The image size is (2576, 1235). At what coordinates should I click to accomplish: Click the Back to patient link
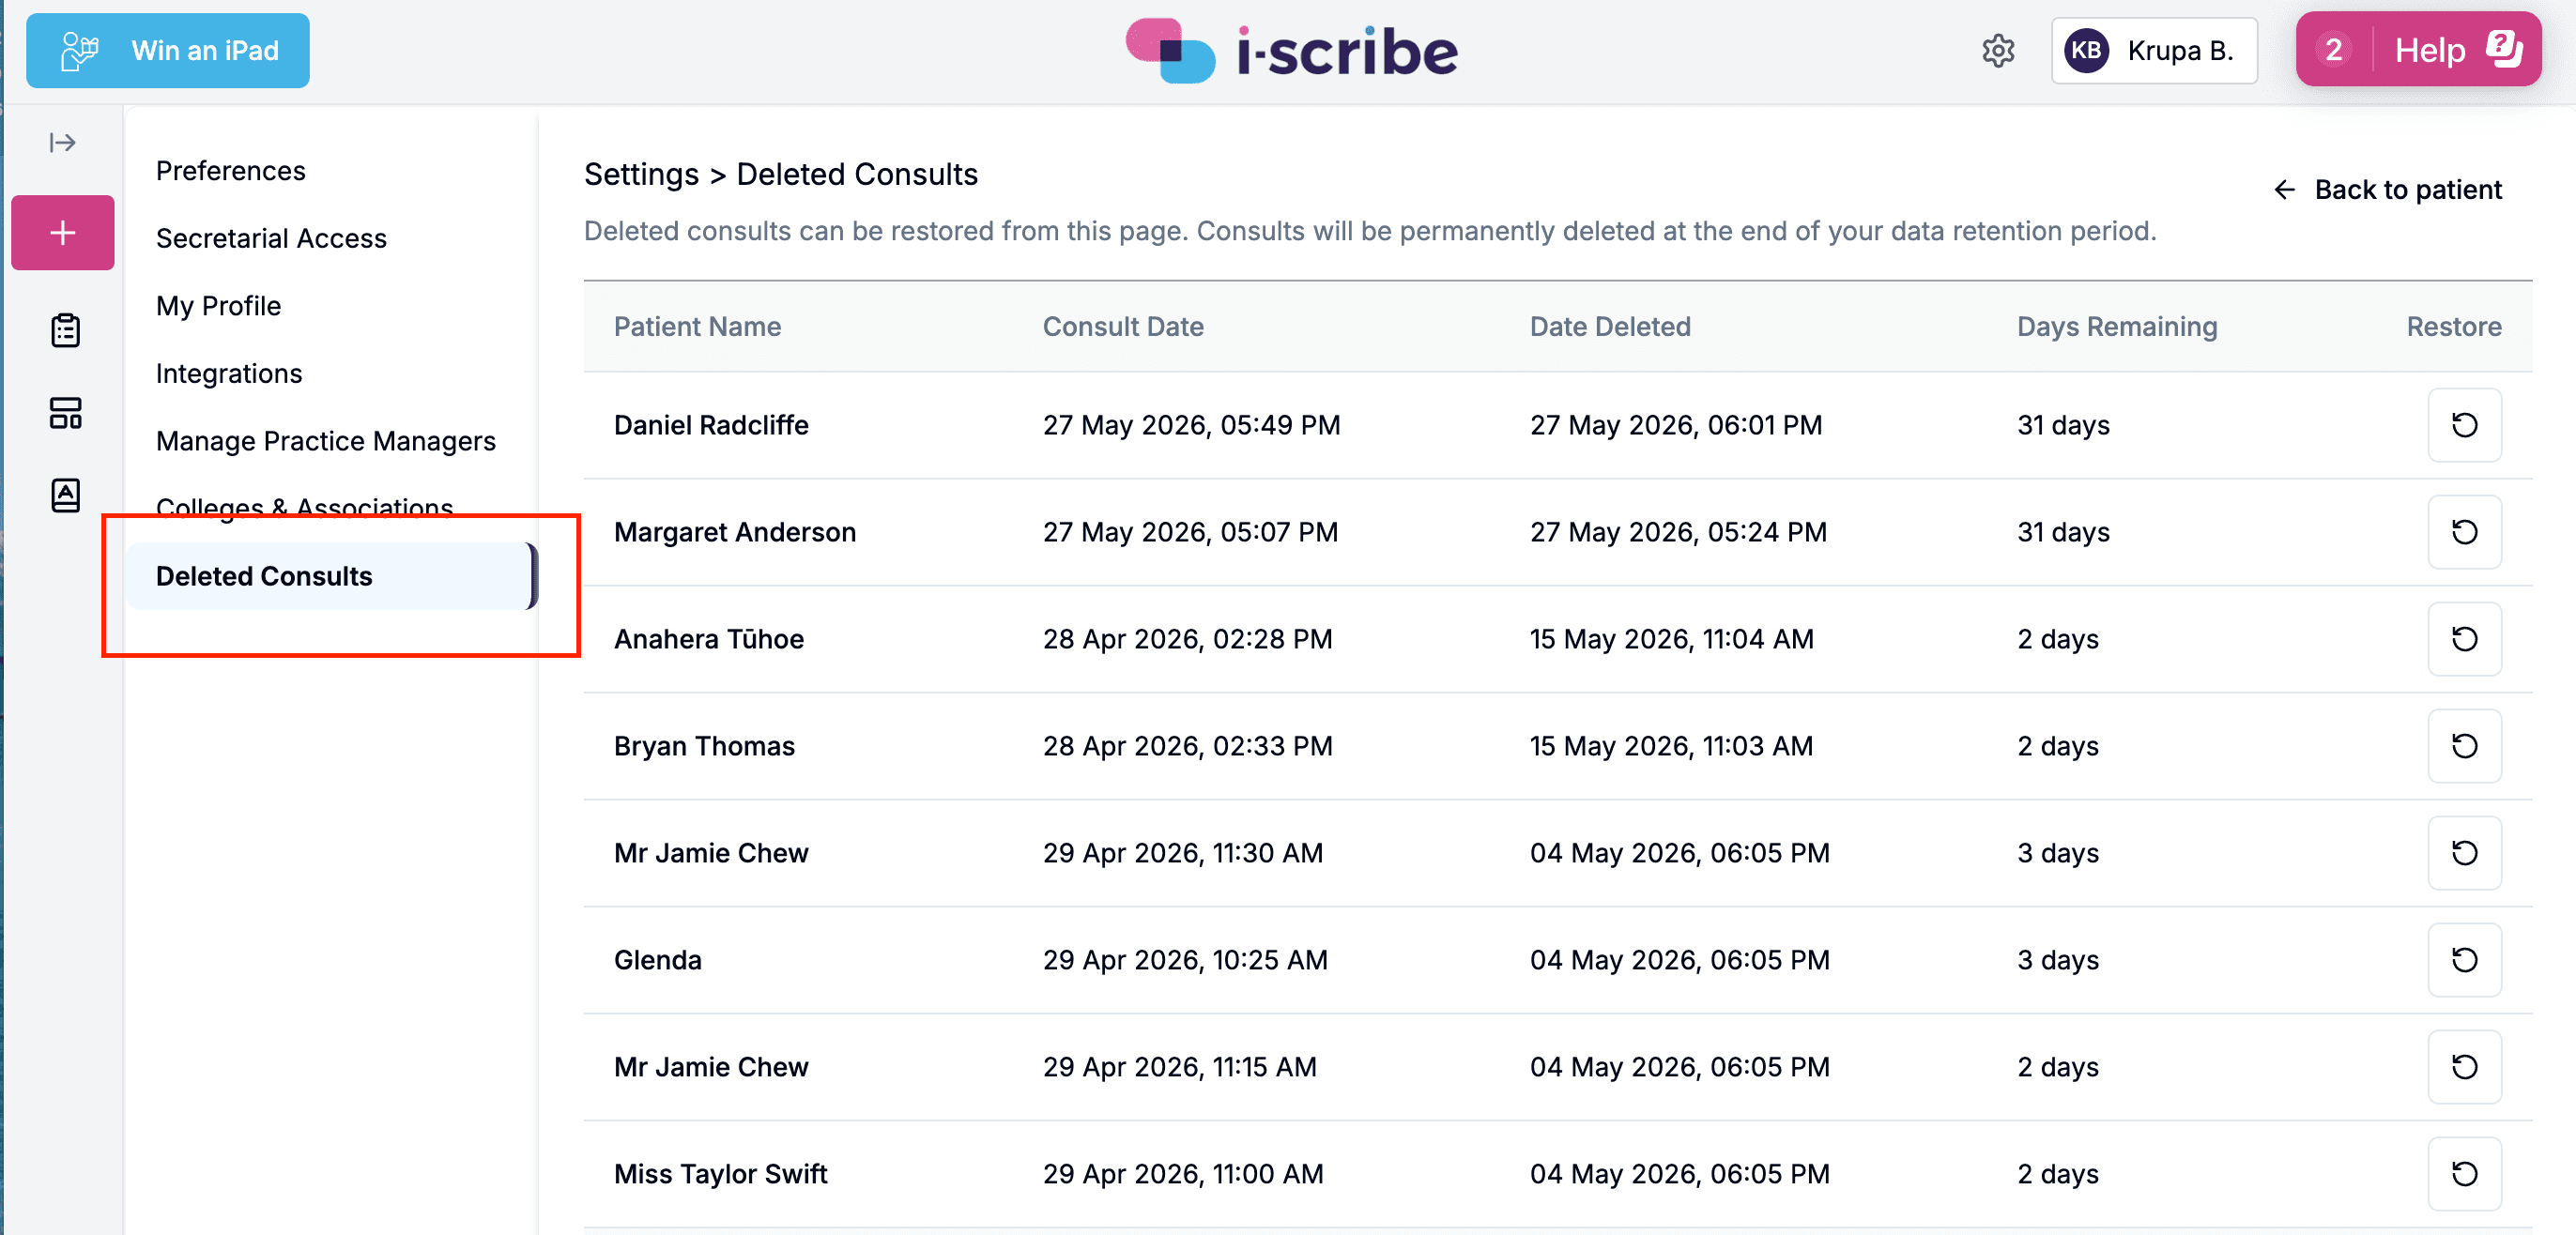tap(2388, 190)
